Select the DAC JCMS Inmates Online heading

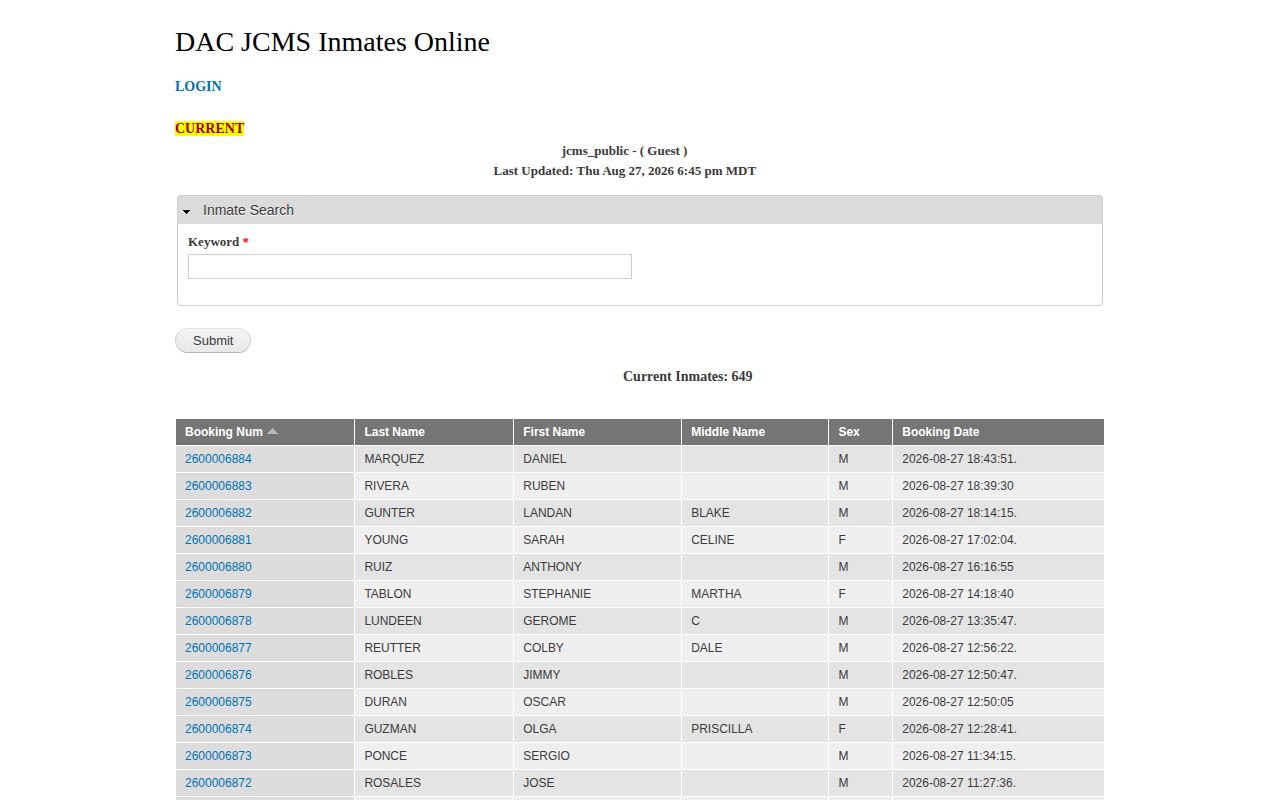coord(332,42)
